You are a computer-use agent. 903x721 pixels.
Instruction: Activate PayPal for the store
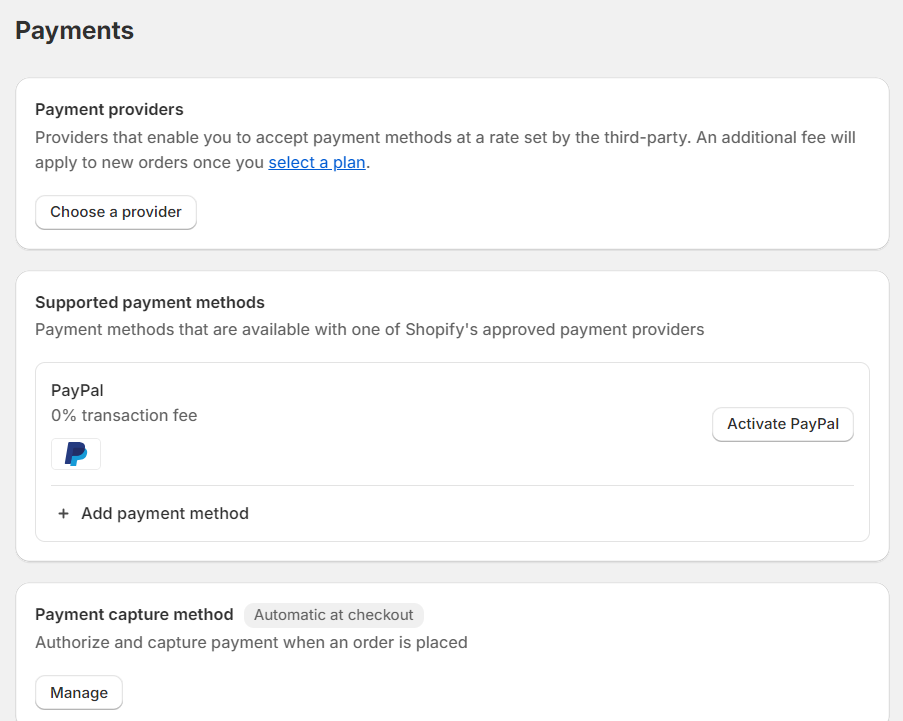click(x=782, y=424)
